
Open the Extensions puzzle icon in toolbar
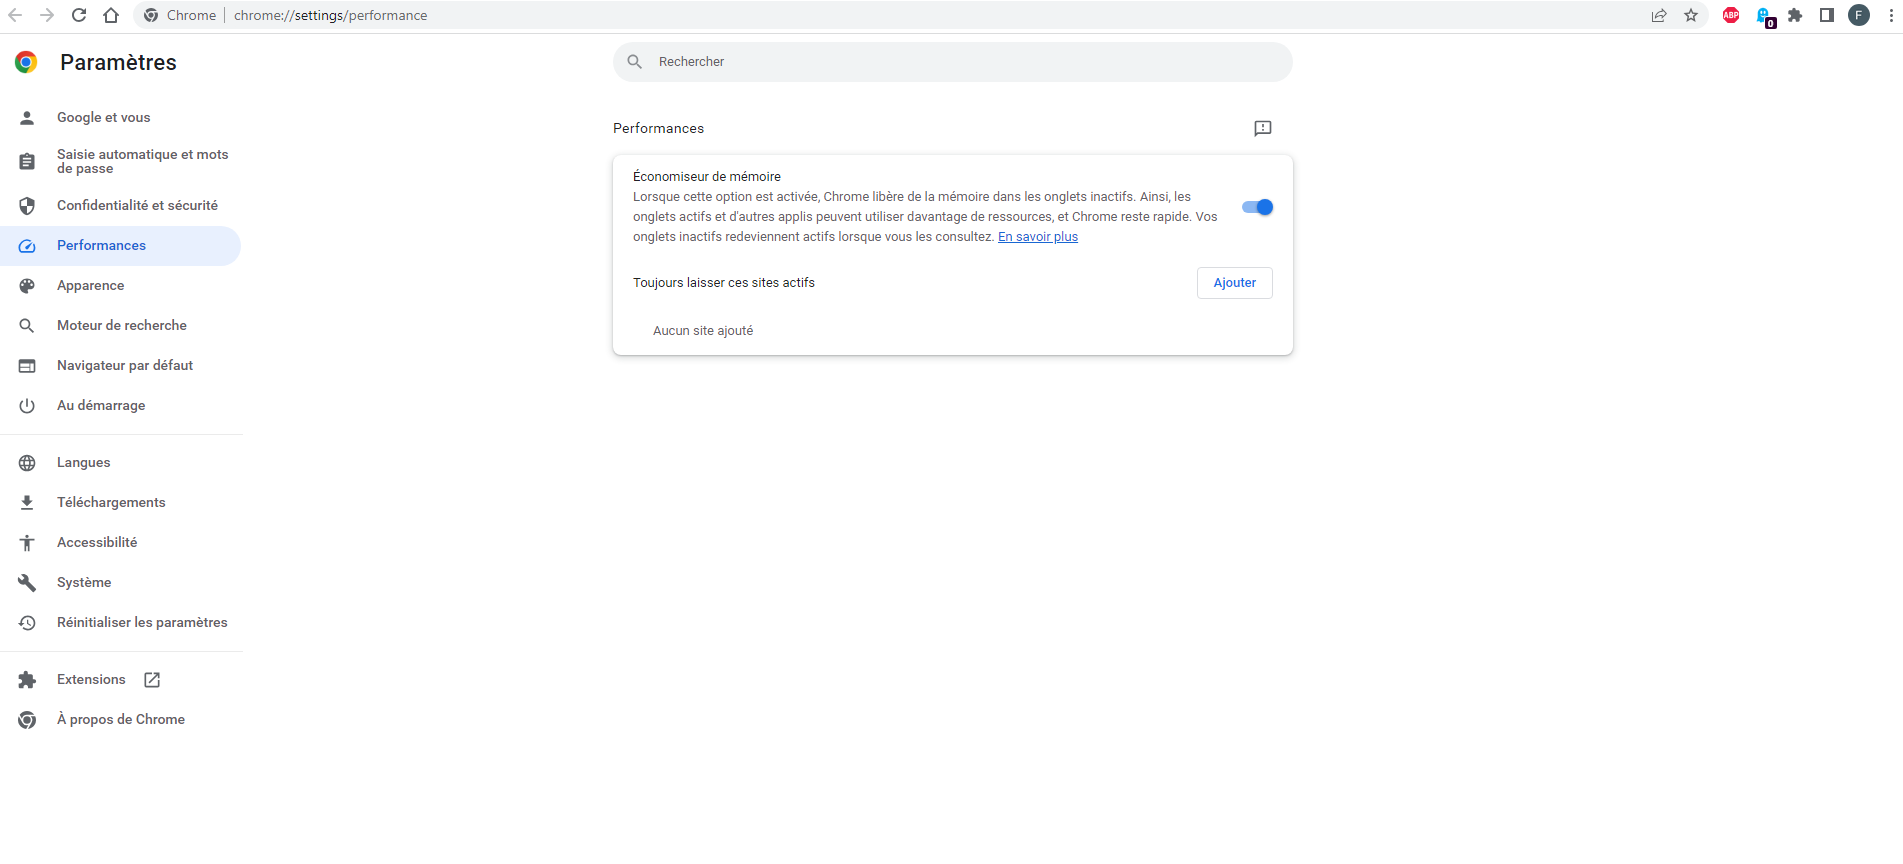(1795, 15)
